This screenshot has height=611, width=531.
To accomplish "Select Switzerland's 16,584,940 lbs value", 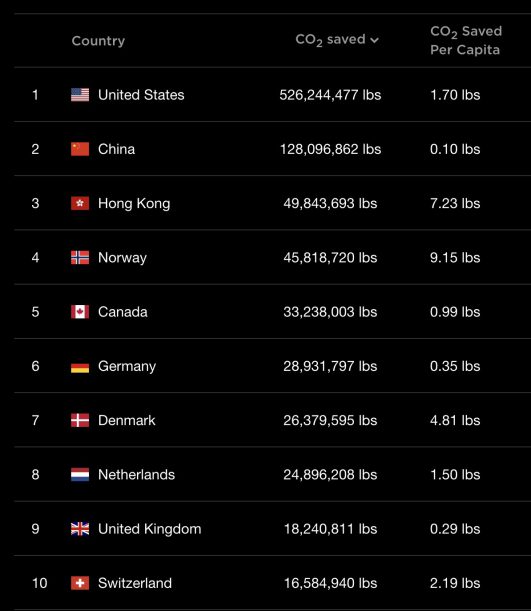I will 330,583.
